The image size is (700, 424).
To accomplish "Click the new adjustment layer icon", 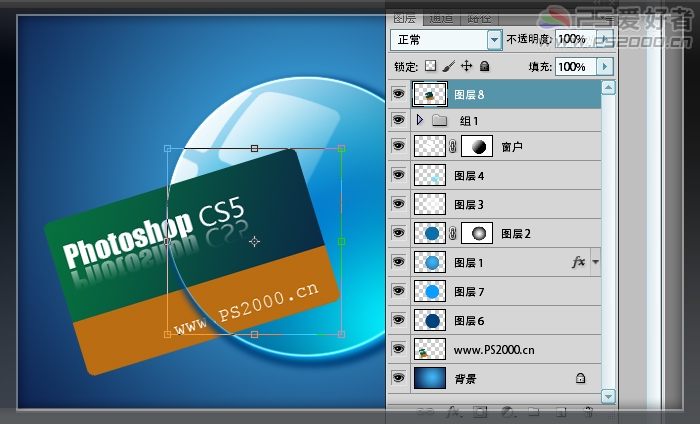I will click(507, 412).
